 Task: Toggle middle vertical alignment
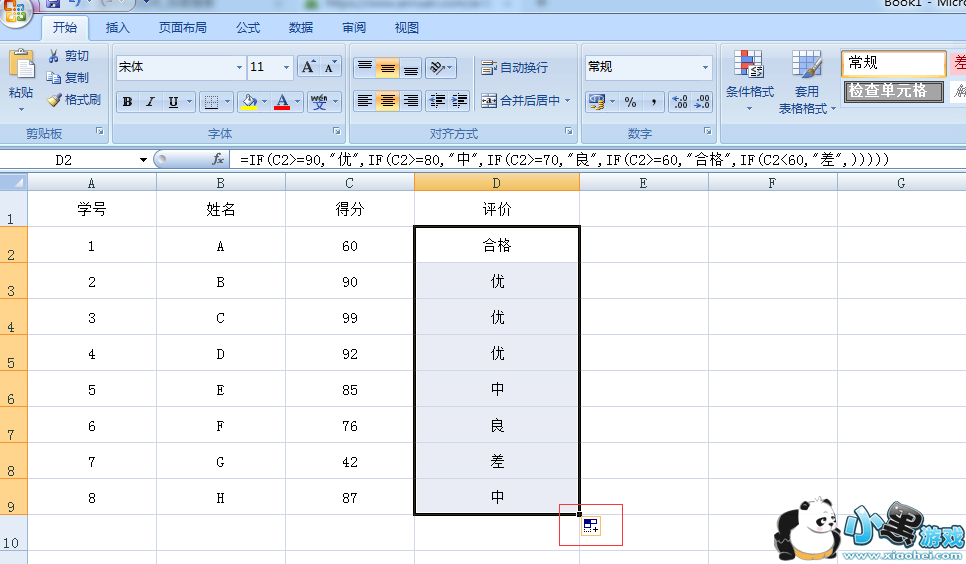[388, 67]
